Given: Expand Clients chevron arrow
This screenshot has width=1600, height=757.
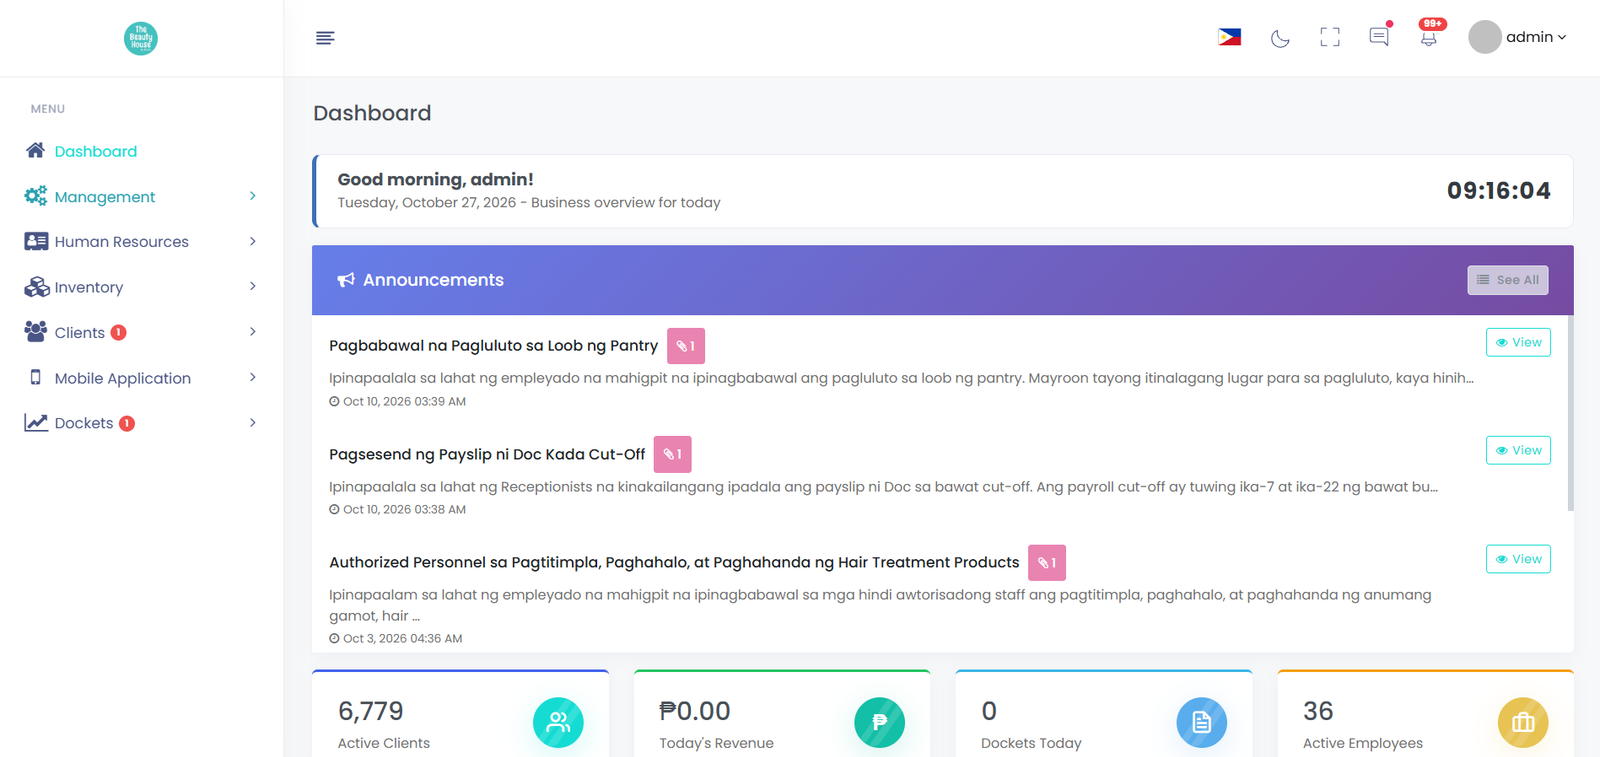Looking at the screenshot, I should (x=253, y=331).
